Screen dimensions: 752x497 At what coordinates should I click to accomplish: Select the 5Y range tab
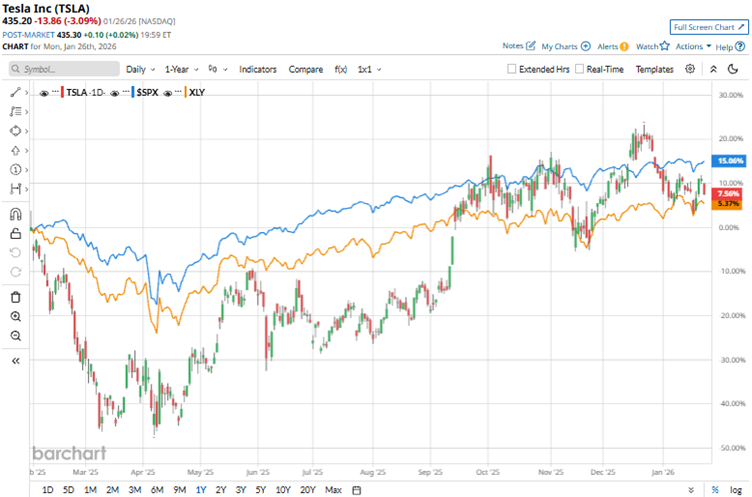tap(260, 490)
